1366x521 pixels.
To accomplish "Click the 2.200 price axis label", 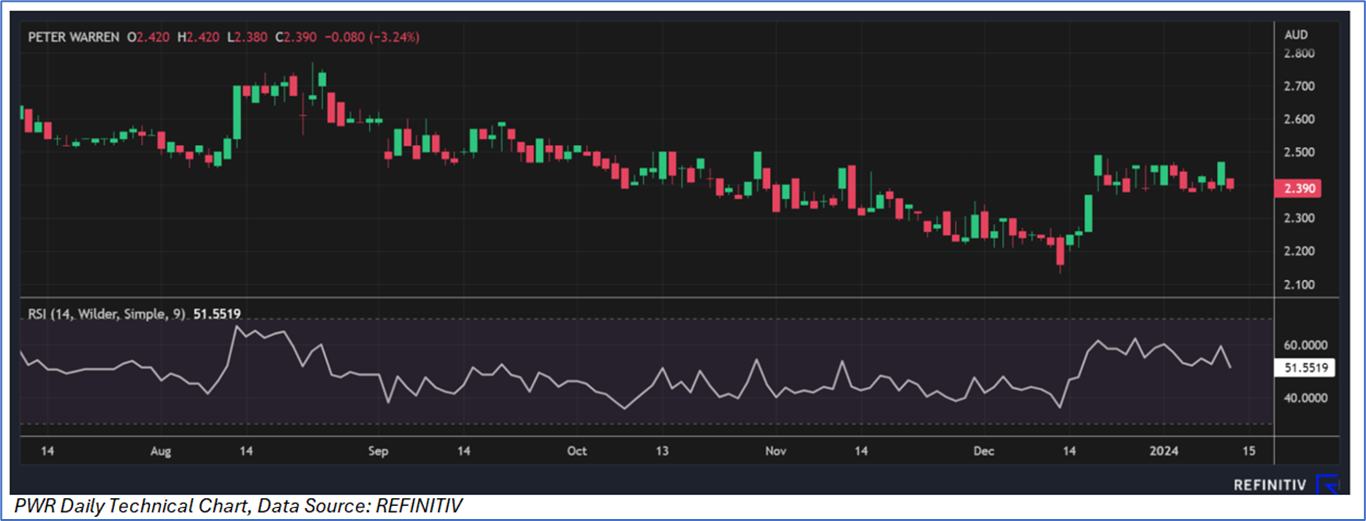I will point(1300,251).
